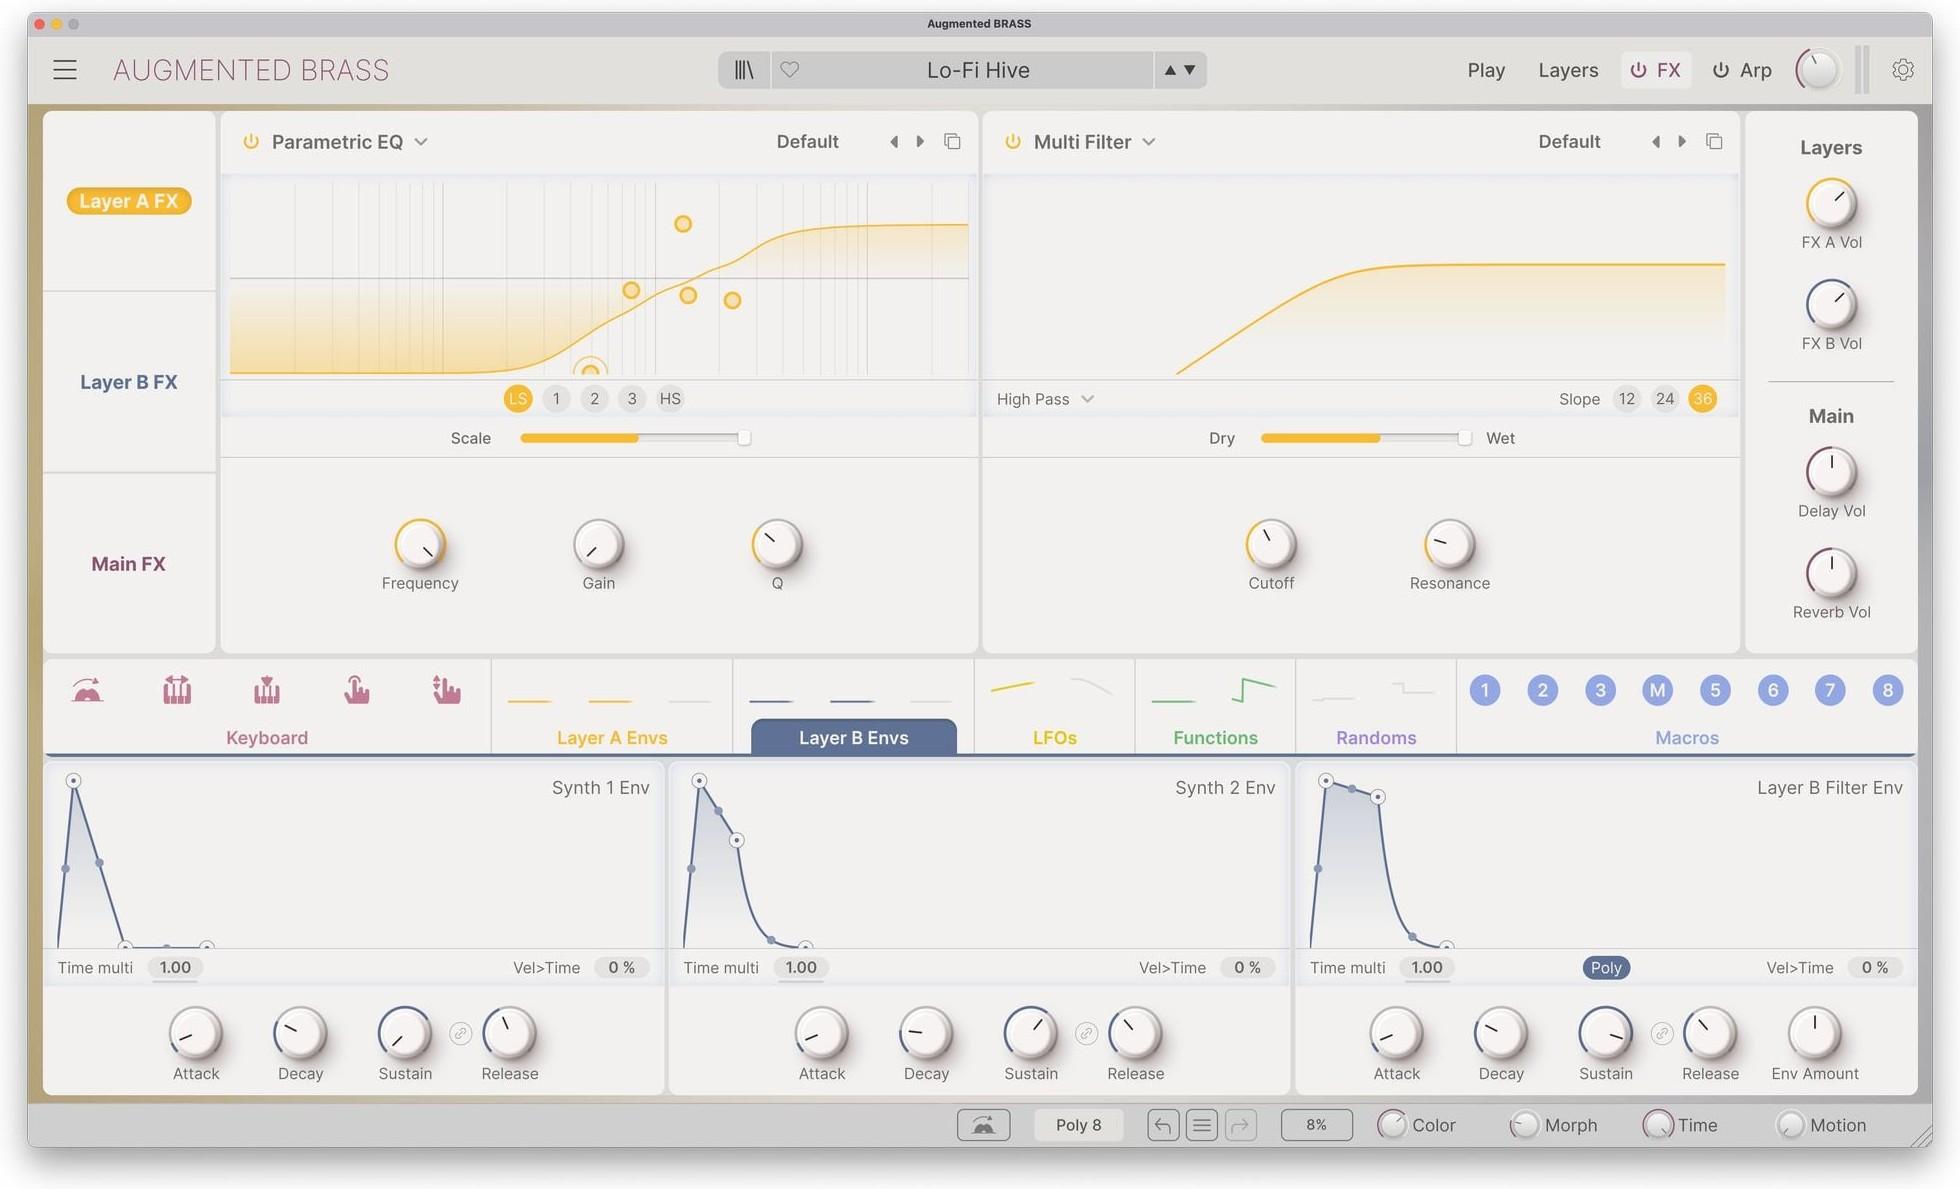Select the pitch bend wheel keyboard icon

point(86,690)
